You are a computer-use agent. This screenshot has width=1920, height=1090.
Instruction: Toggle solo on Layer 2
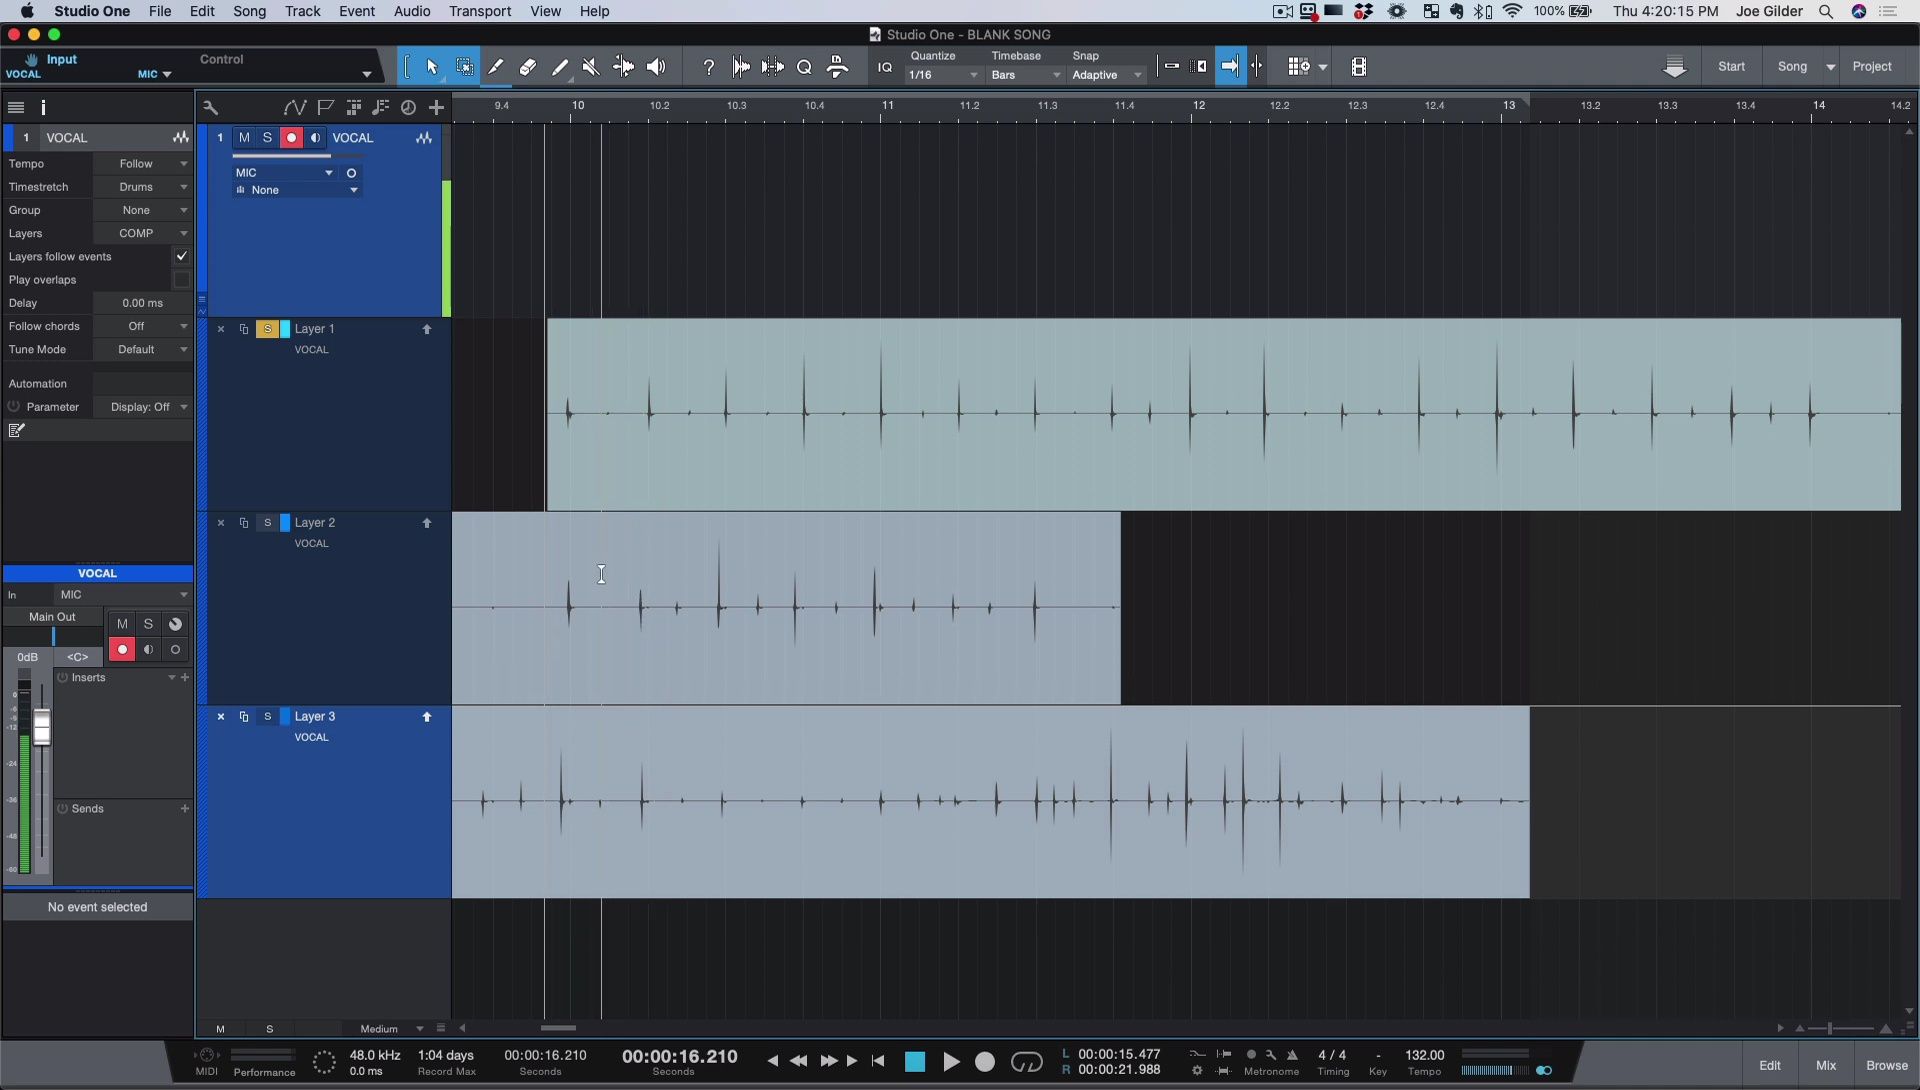click(x=267, y=523)
